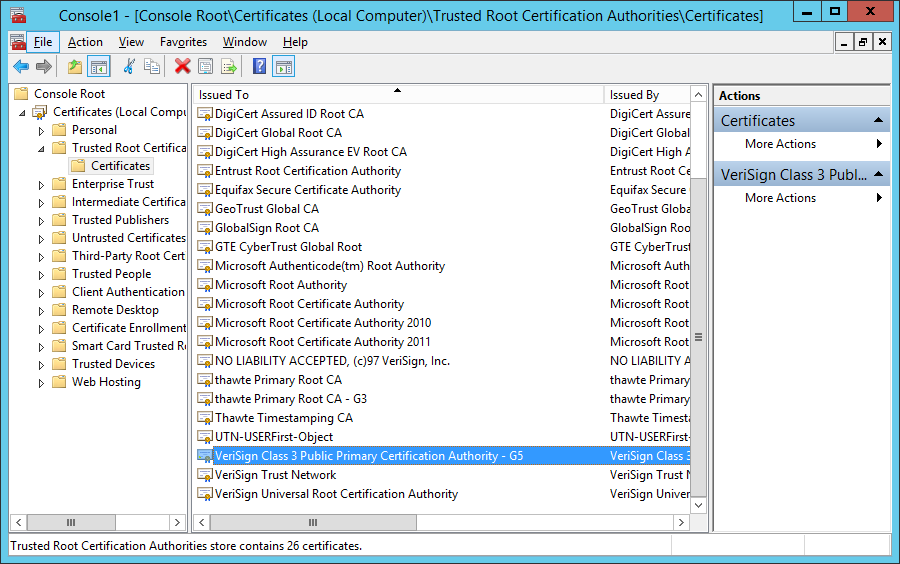Image resolution: width=900 pixels, height=564 pixels.
Task: Select Microsoft Root Certificate Authority 2011 row
Action: (x=443, y=342)
